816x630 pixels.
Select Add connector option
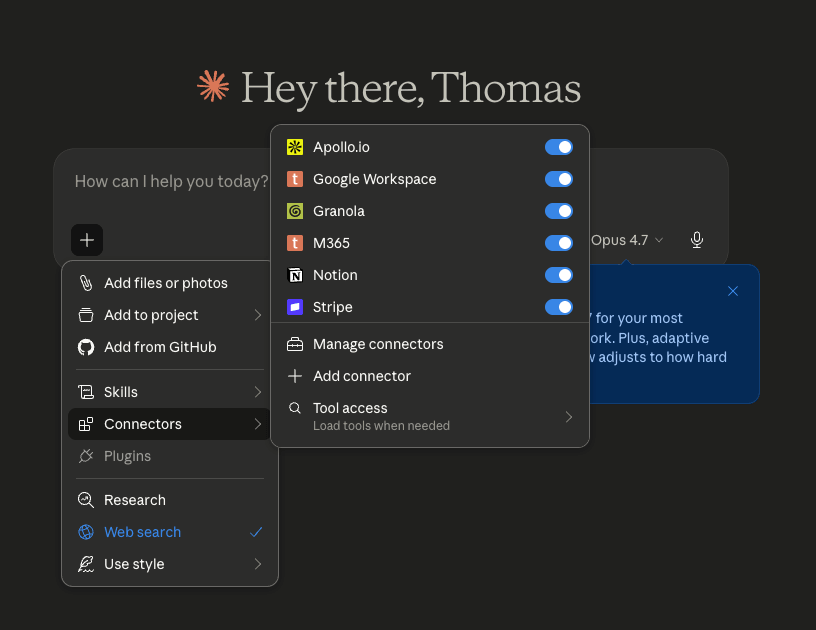click(430, 376)
